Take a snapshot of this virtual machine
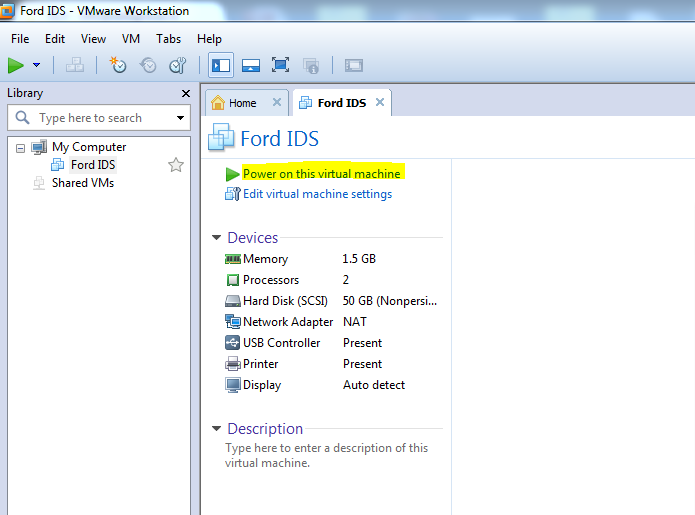 118,66
